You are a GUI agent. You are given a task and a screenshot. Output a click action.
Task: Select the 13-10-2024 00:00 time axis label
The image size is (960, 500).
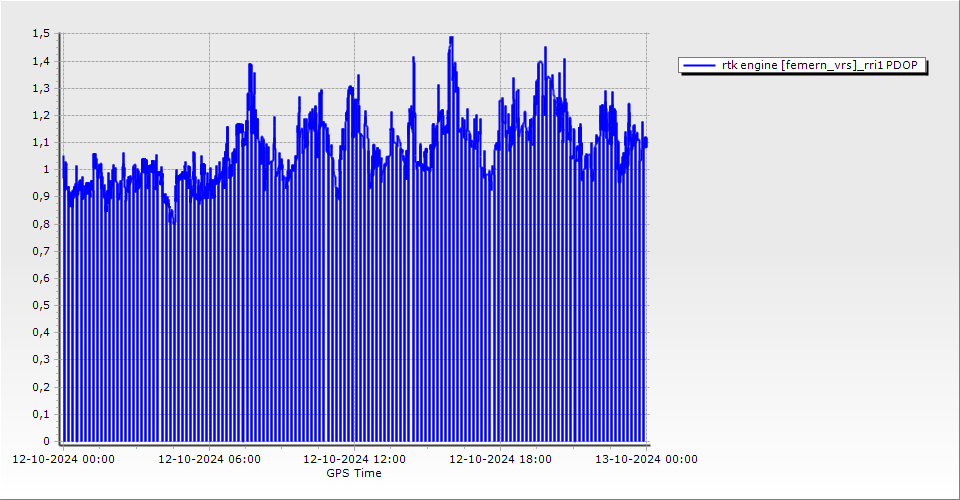click(646, 459)
